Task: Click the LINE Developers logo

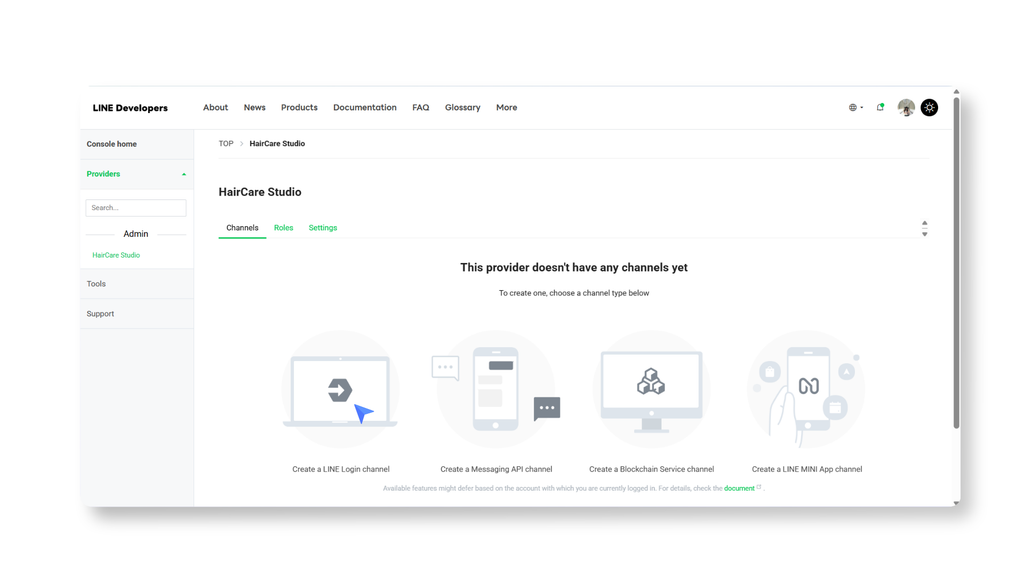Action: [130, 108]
